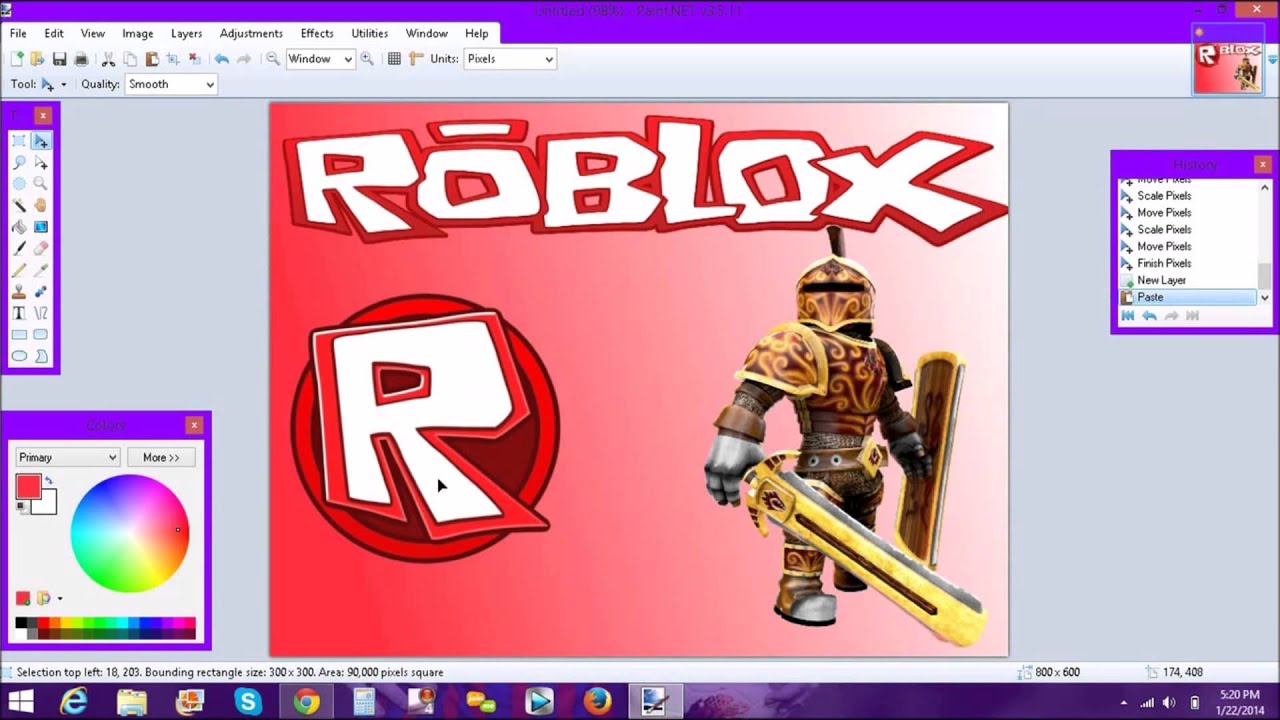Select the Ellipse Select tool
The width and height of the screenshot is (1280, 720).
[19, 184]
